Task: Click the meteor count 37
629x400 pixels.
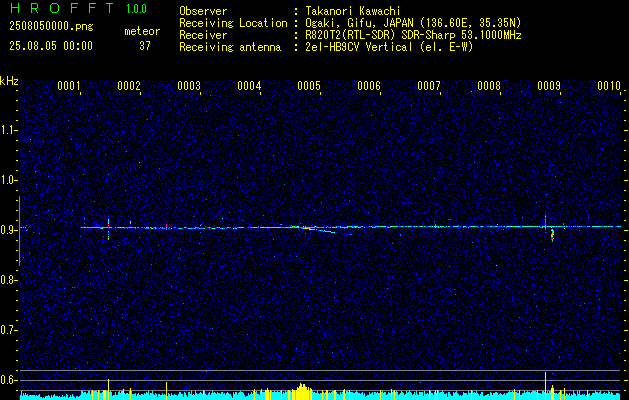Action: (x=145, y=46)
